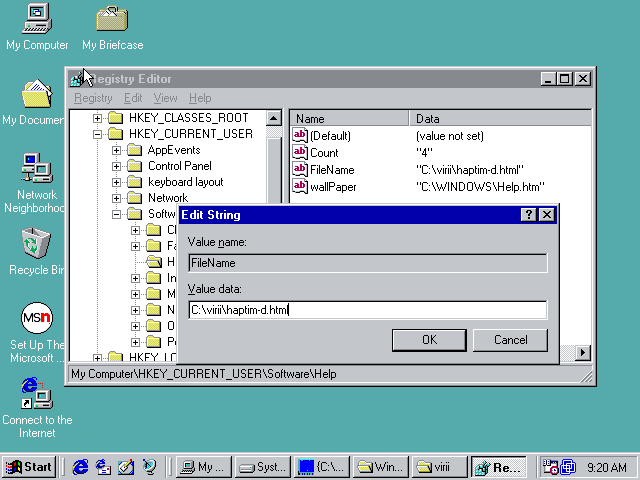
Task: Expand the keyboard layout key
Action: coord(116,182)
